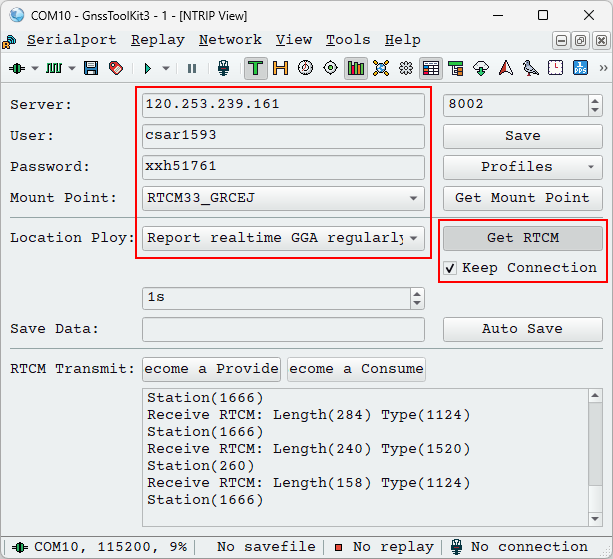Screen dimensions: 613x559
Task: Click the blue floppy disk save icon
Action: (91, 68)
